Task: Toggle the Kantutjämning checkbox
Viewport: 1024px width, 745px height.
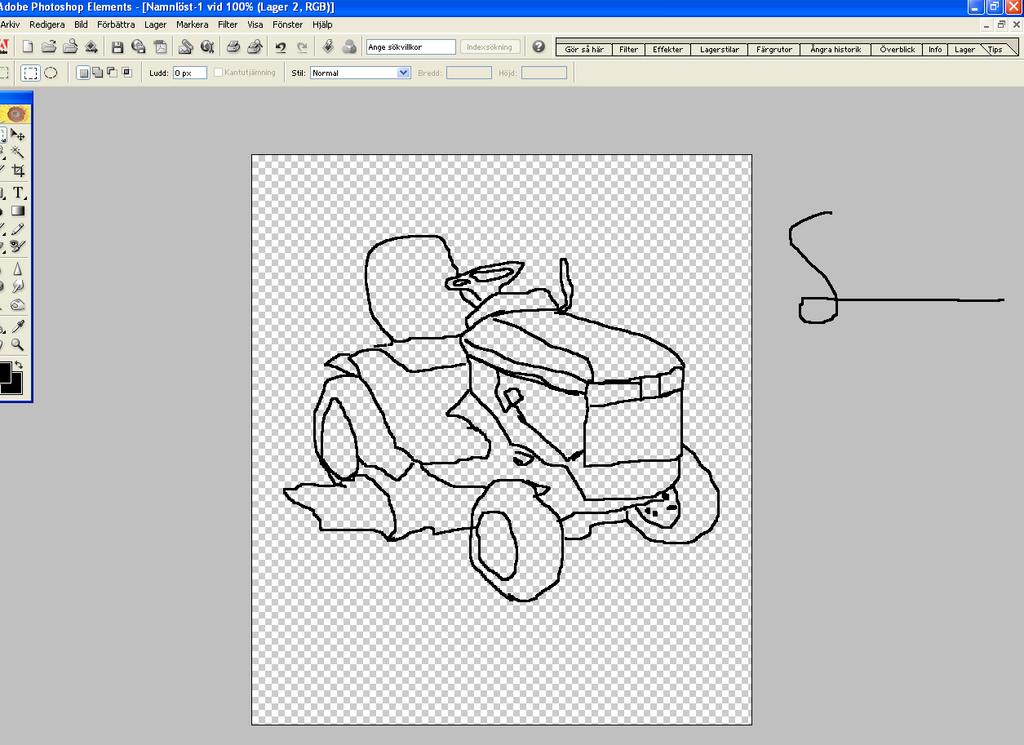Action: point(218,72)
